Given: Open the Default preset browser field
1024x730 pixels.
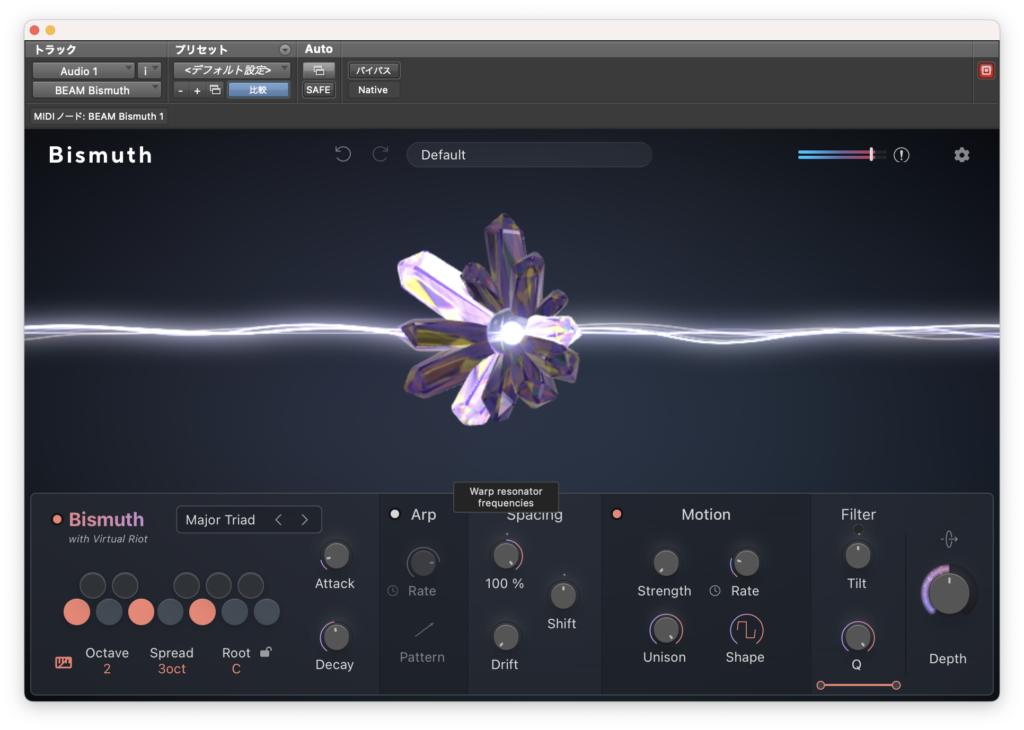Looking at the screenshot, I should (x=529, y=155).
